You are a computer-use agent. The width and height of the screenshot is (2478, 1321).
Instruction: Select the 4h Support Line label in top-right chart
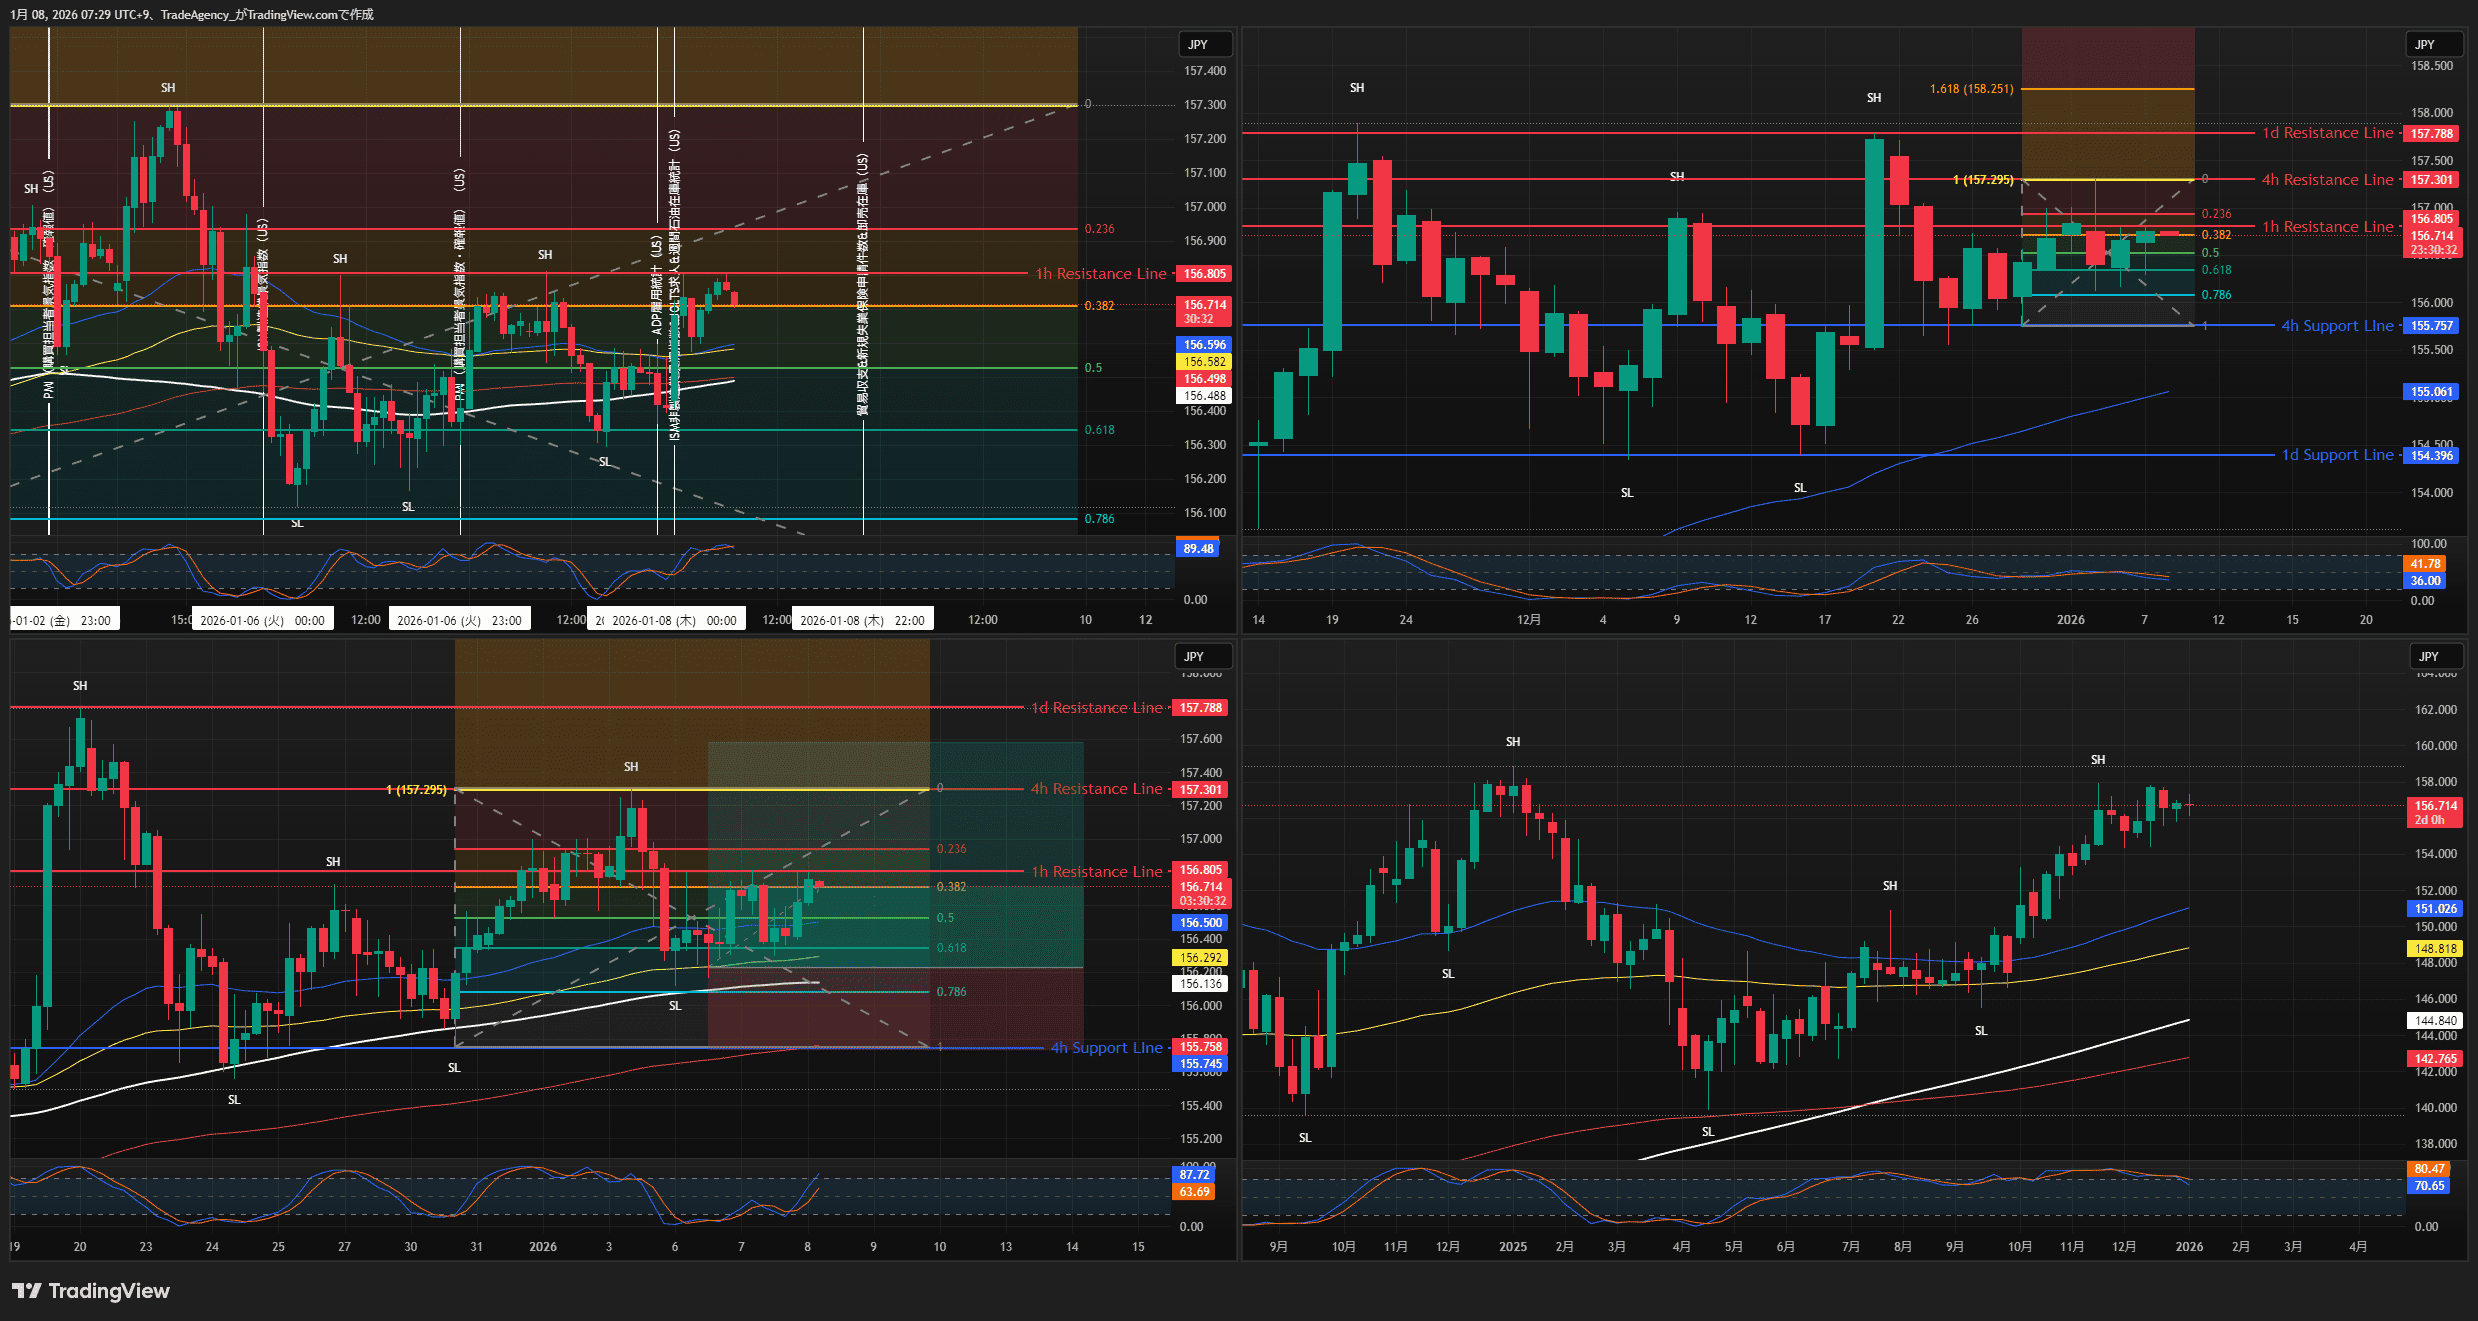point(2337,326)
